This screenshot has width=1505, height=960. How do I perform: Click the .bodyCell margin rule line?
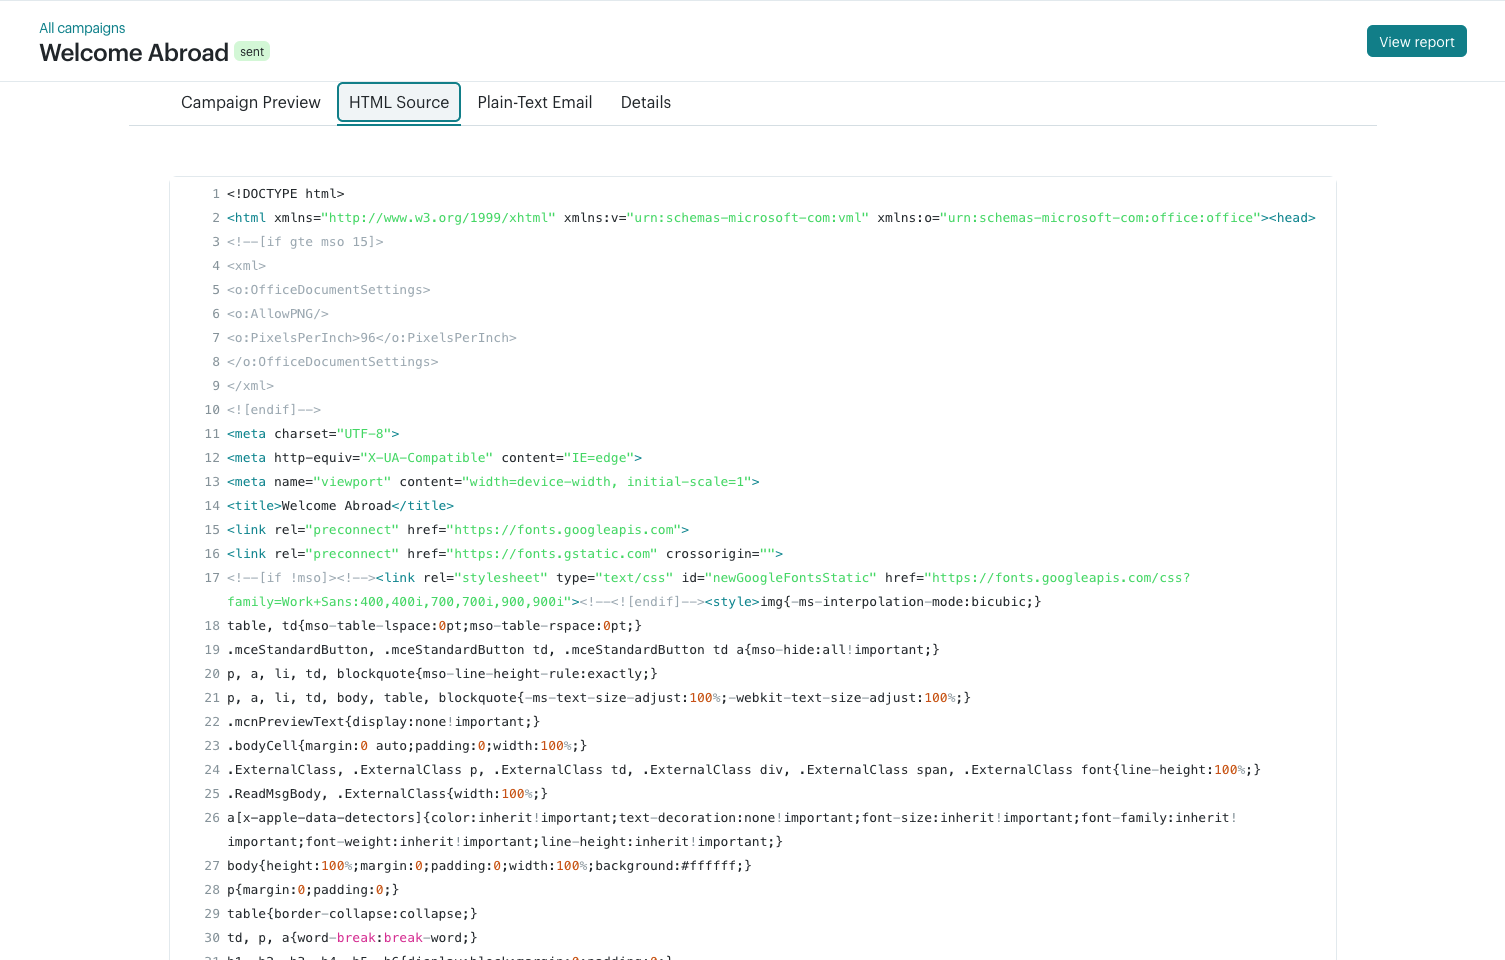pyautogui.click(x=406, y=746)
